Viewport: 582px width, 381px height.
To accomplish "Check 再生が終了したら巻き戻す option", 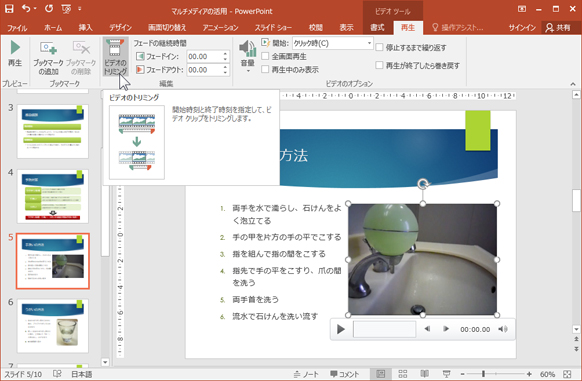I will click(379, 65).
